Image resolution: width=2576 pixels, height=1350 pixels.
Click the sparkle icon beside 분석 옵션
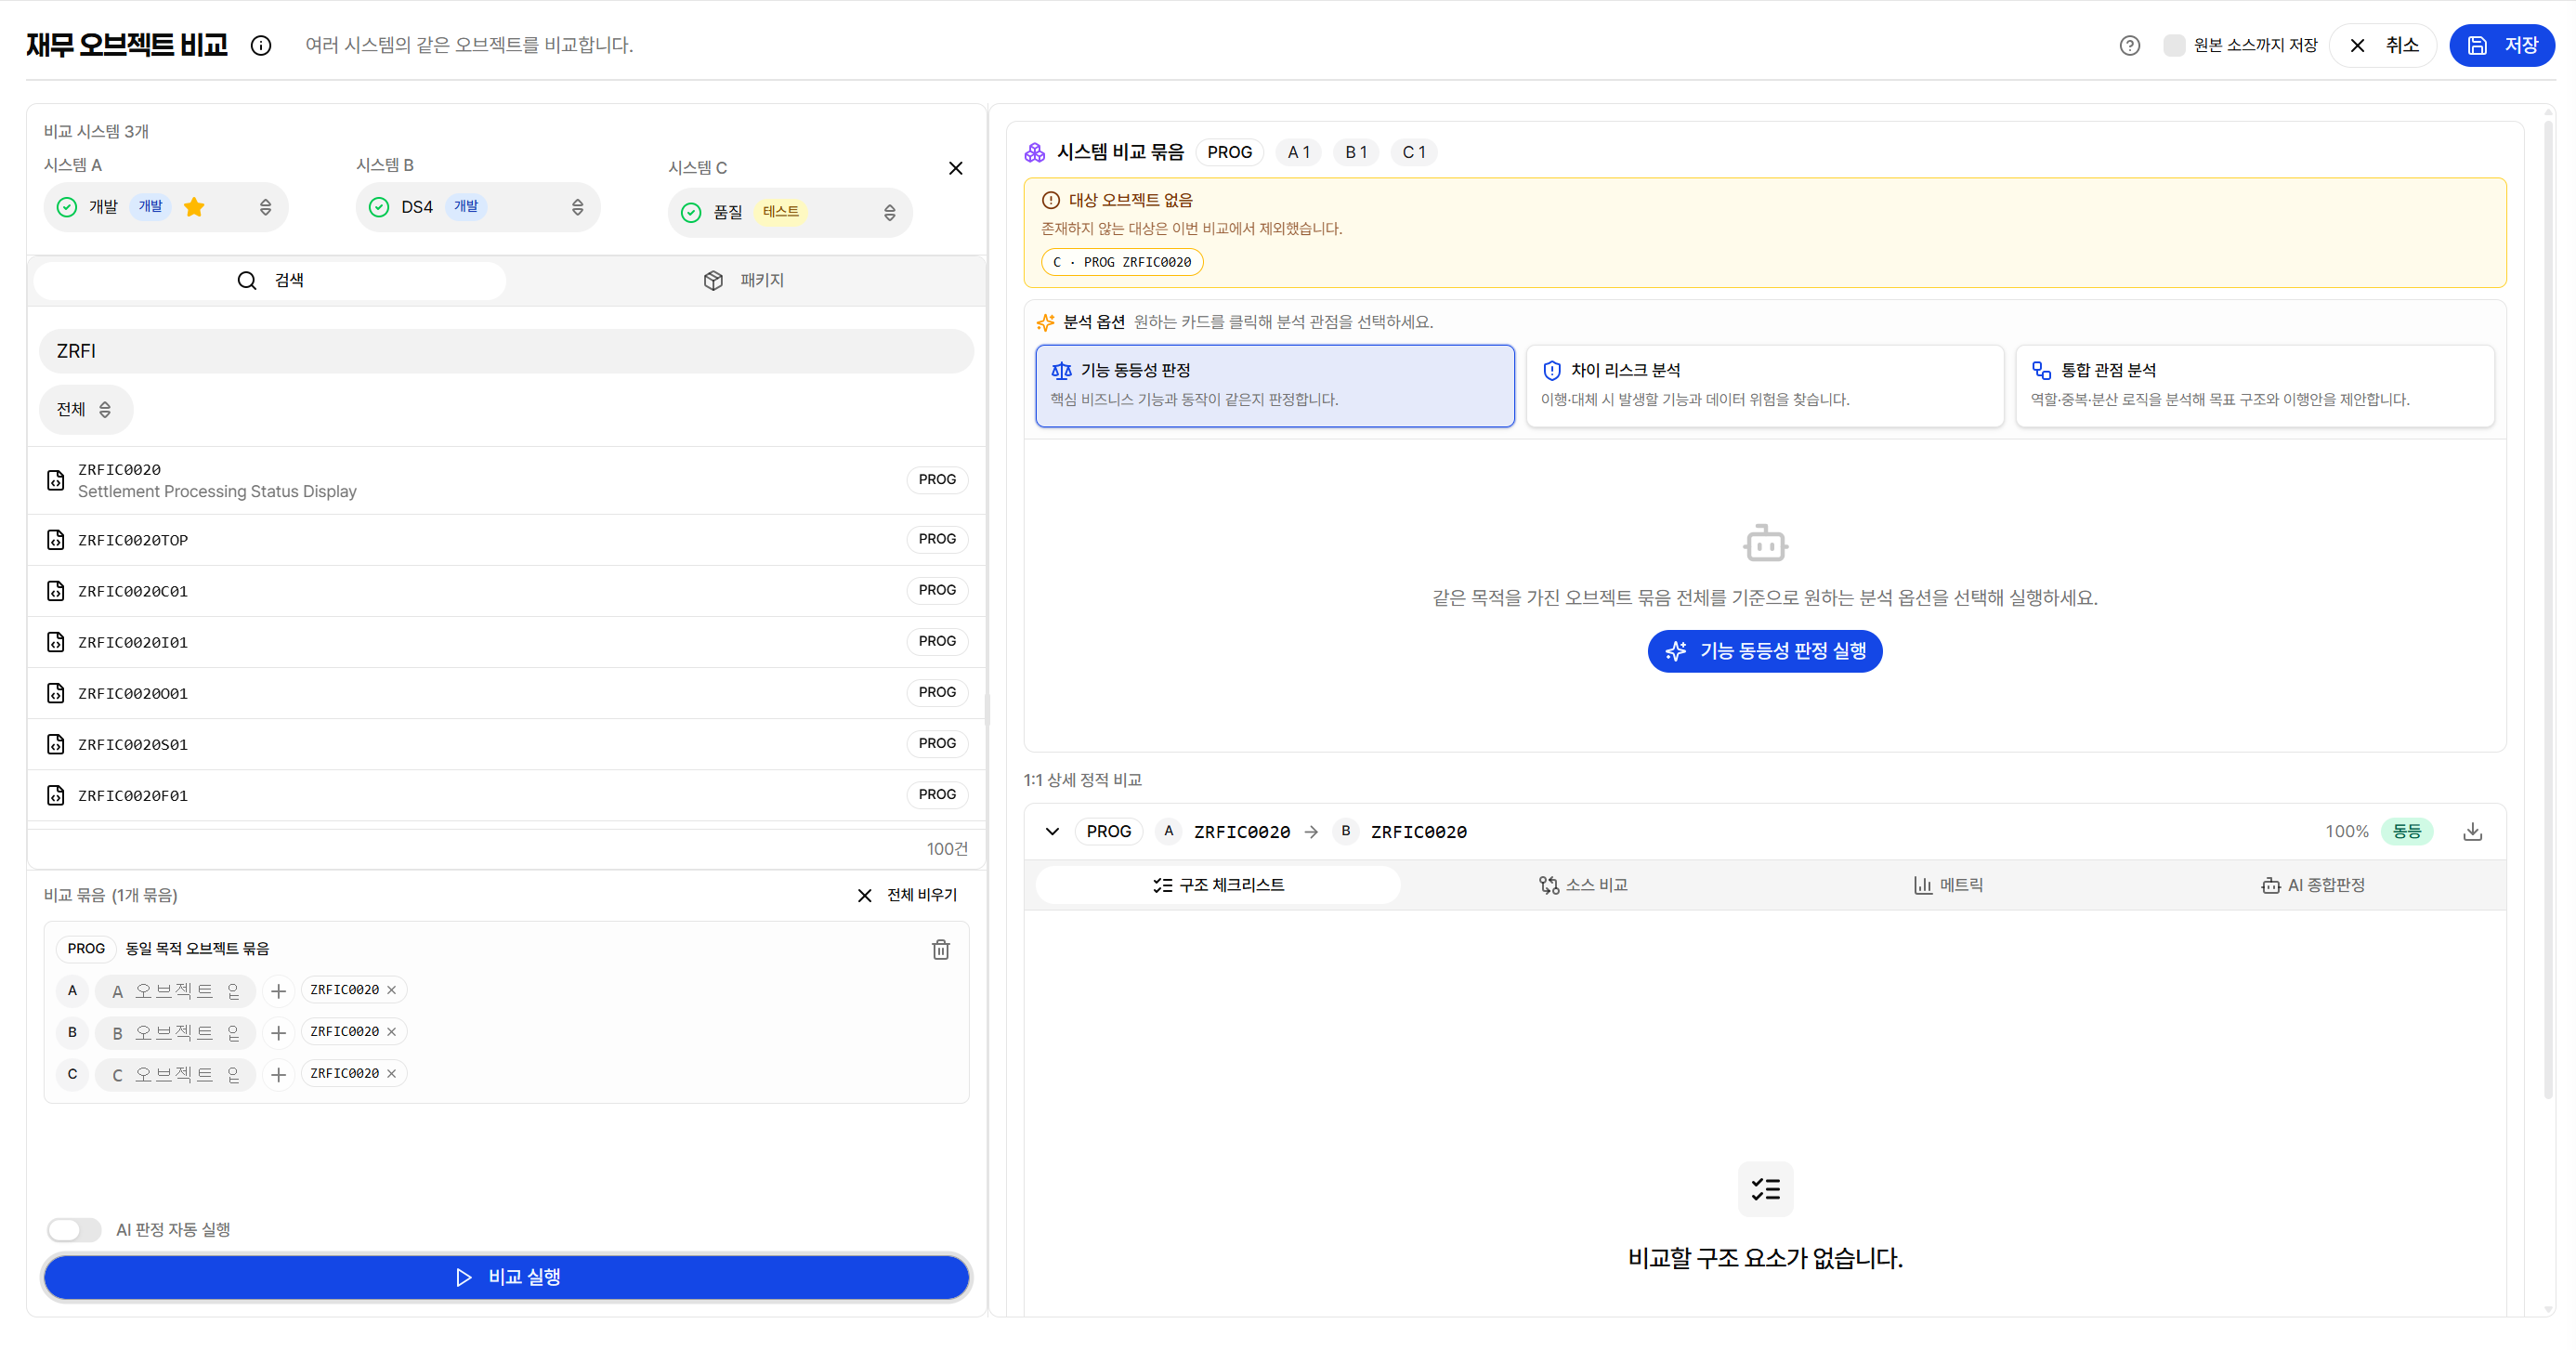(1045, 322)
